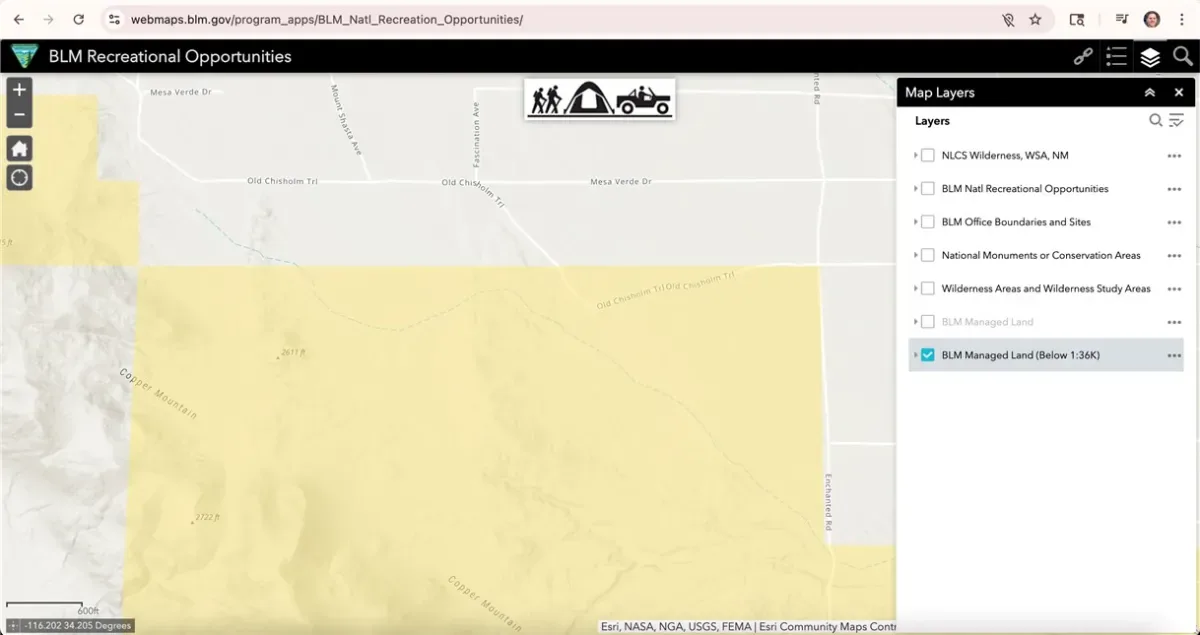Image resolution: width=1200 pixels, height=635 pixels.
Task: Turn on BLM Office Boundaries and Sites
Action: (928, 222)
